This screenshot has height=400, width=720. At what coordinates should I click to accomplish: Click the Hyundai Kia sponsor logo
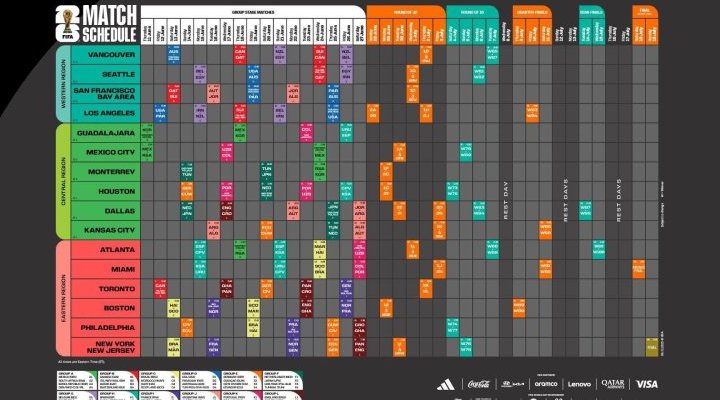pyautogui.click(x=512, y=384)
